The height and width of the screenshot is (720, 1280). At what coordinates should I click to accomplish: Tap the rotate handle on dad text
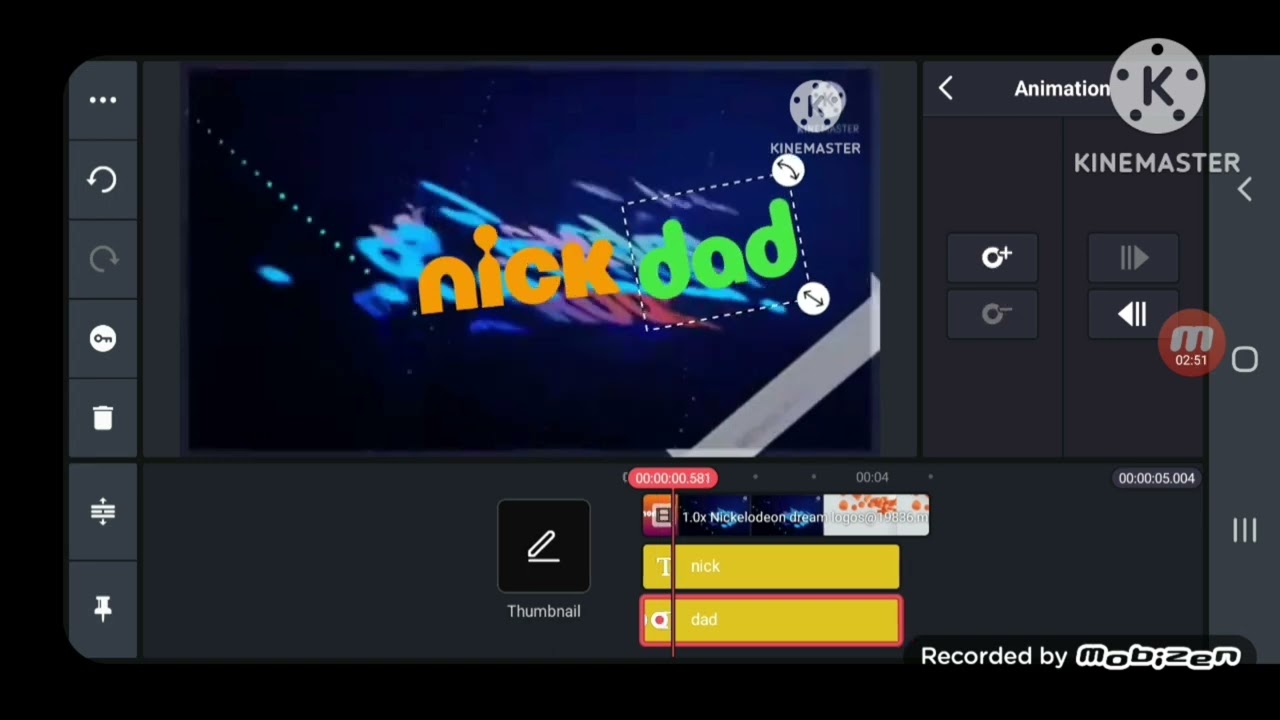(788, 171)
